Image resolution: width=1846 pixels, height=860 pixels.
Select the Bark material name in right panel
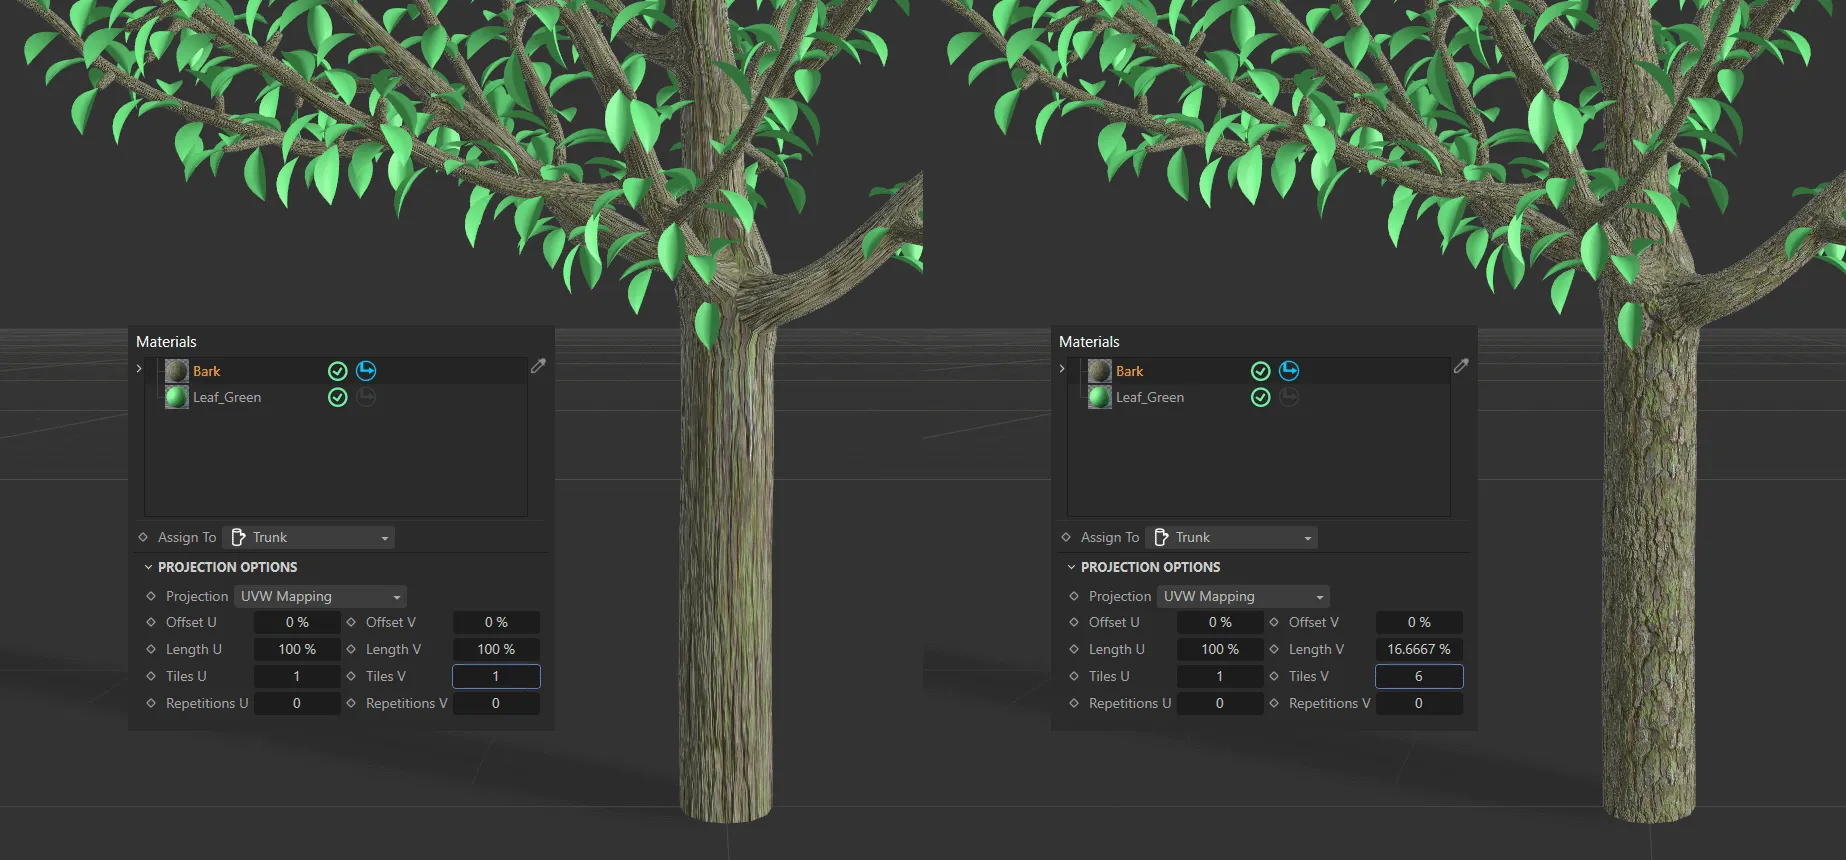point(1130,371)
